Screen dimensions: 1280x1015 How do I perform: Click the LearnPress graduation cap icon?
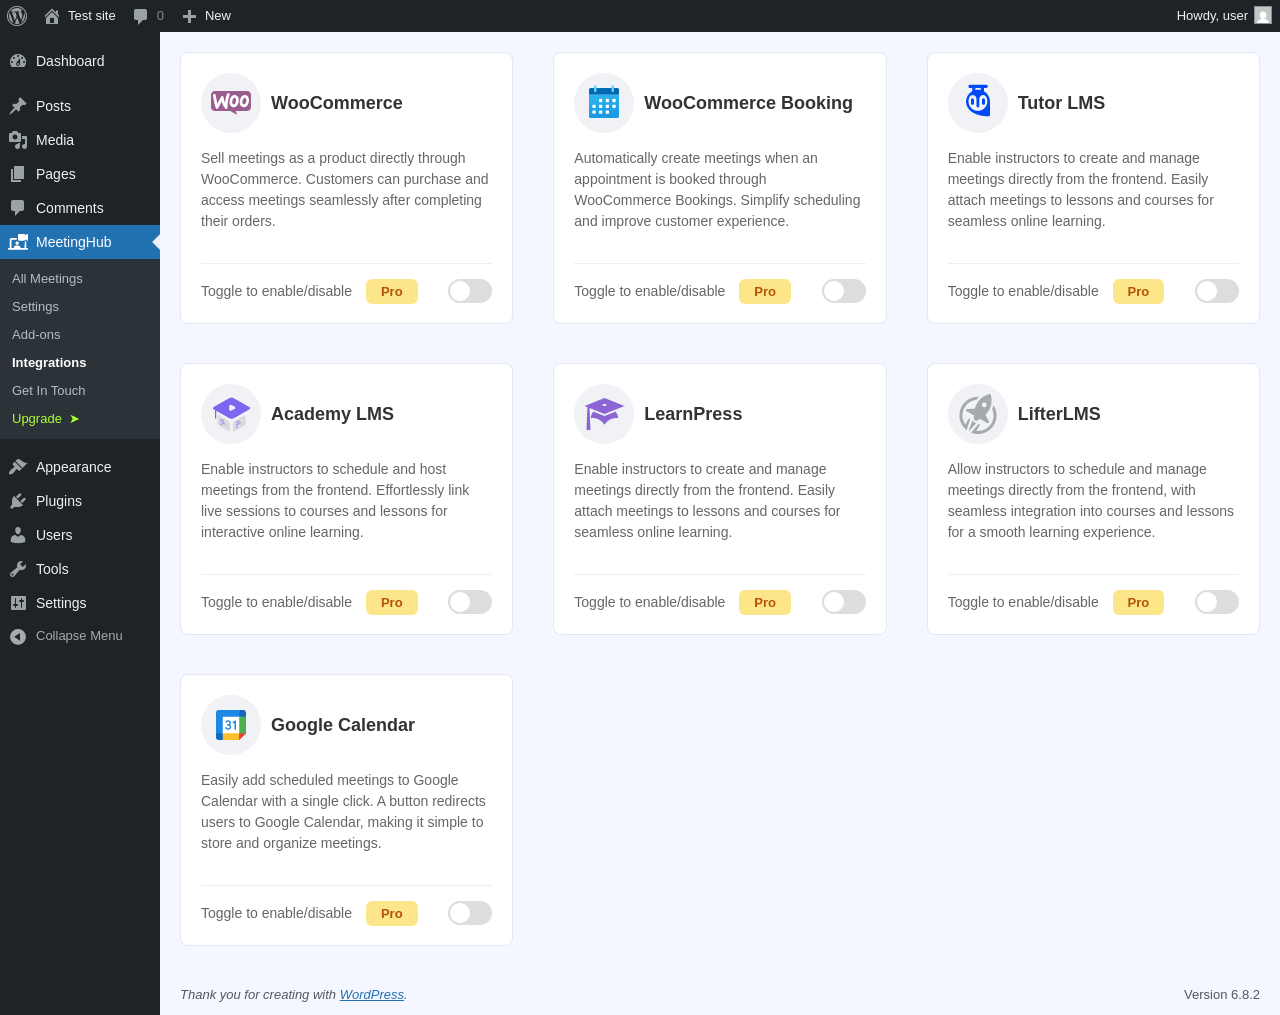604,414
